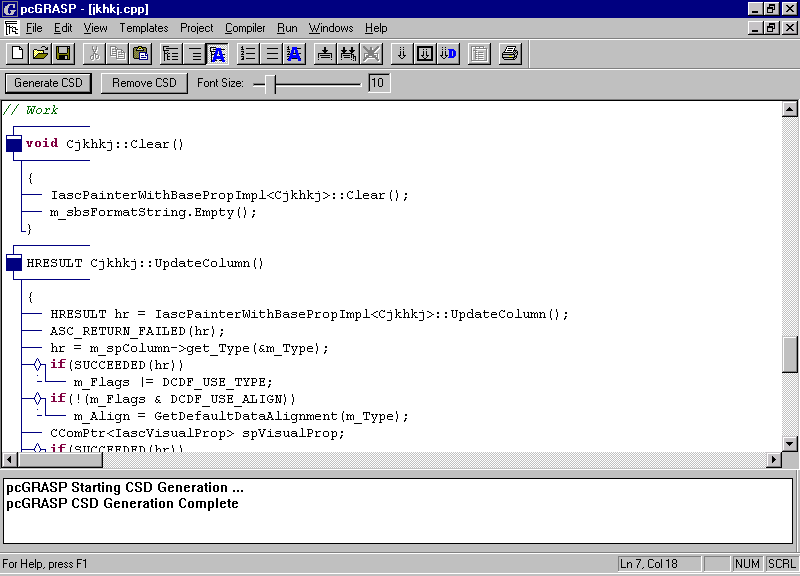The width and height of the screenshot is (800, 576).
Task: Save the file with the floppy disk icon
Action: pyautogui.click(x=62, y=54)
